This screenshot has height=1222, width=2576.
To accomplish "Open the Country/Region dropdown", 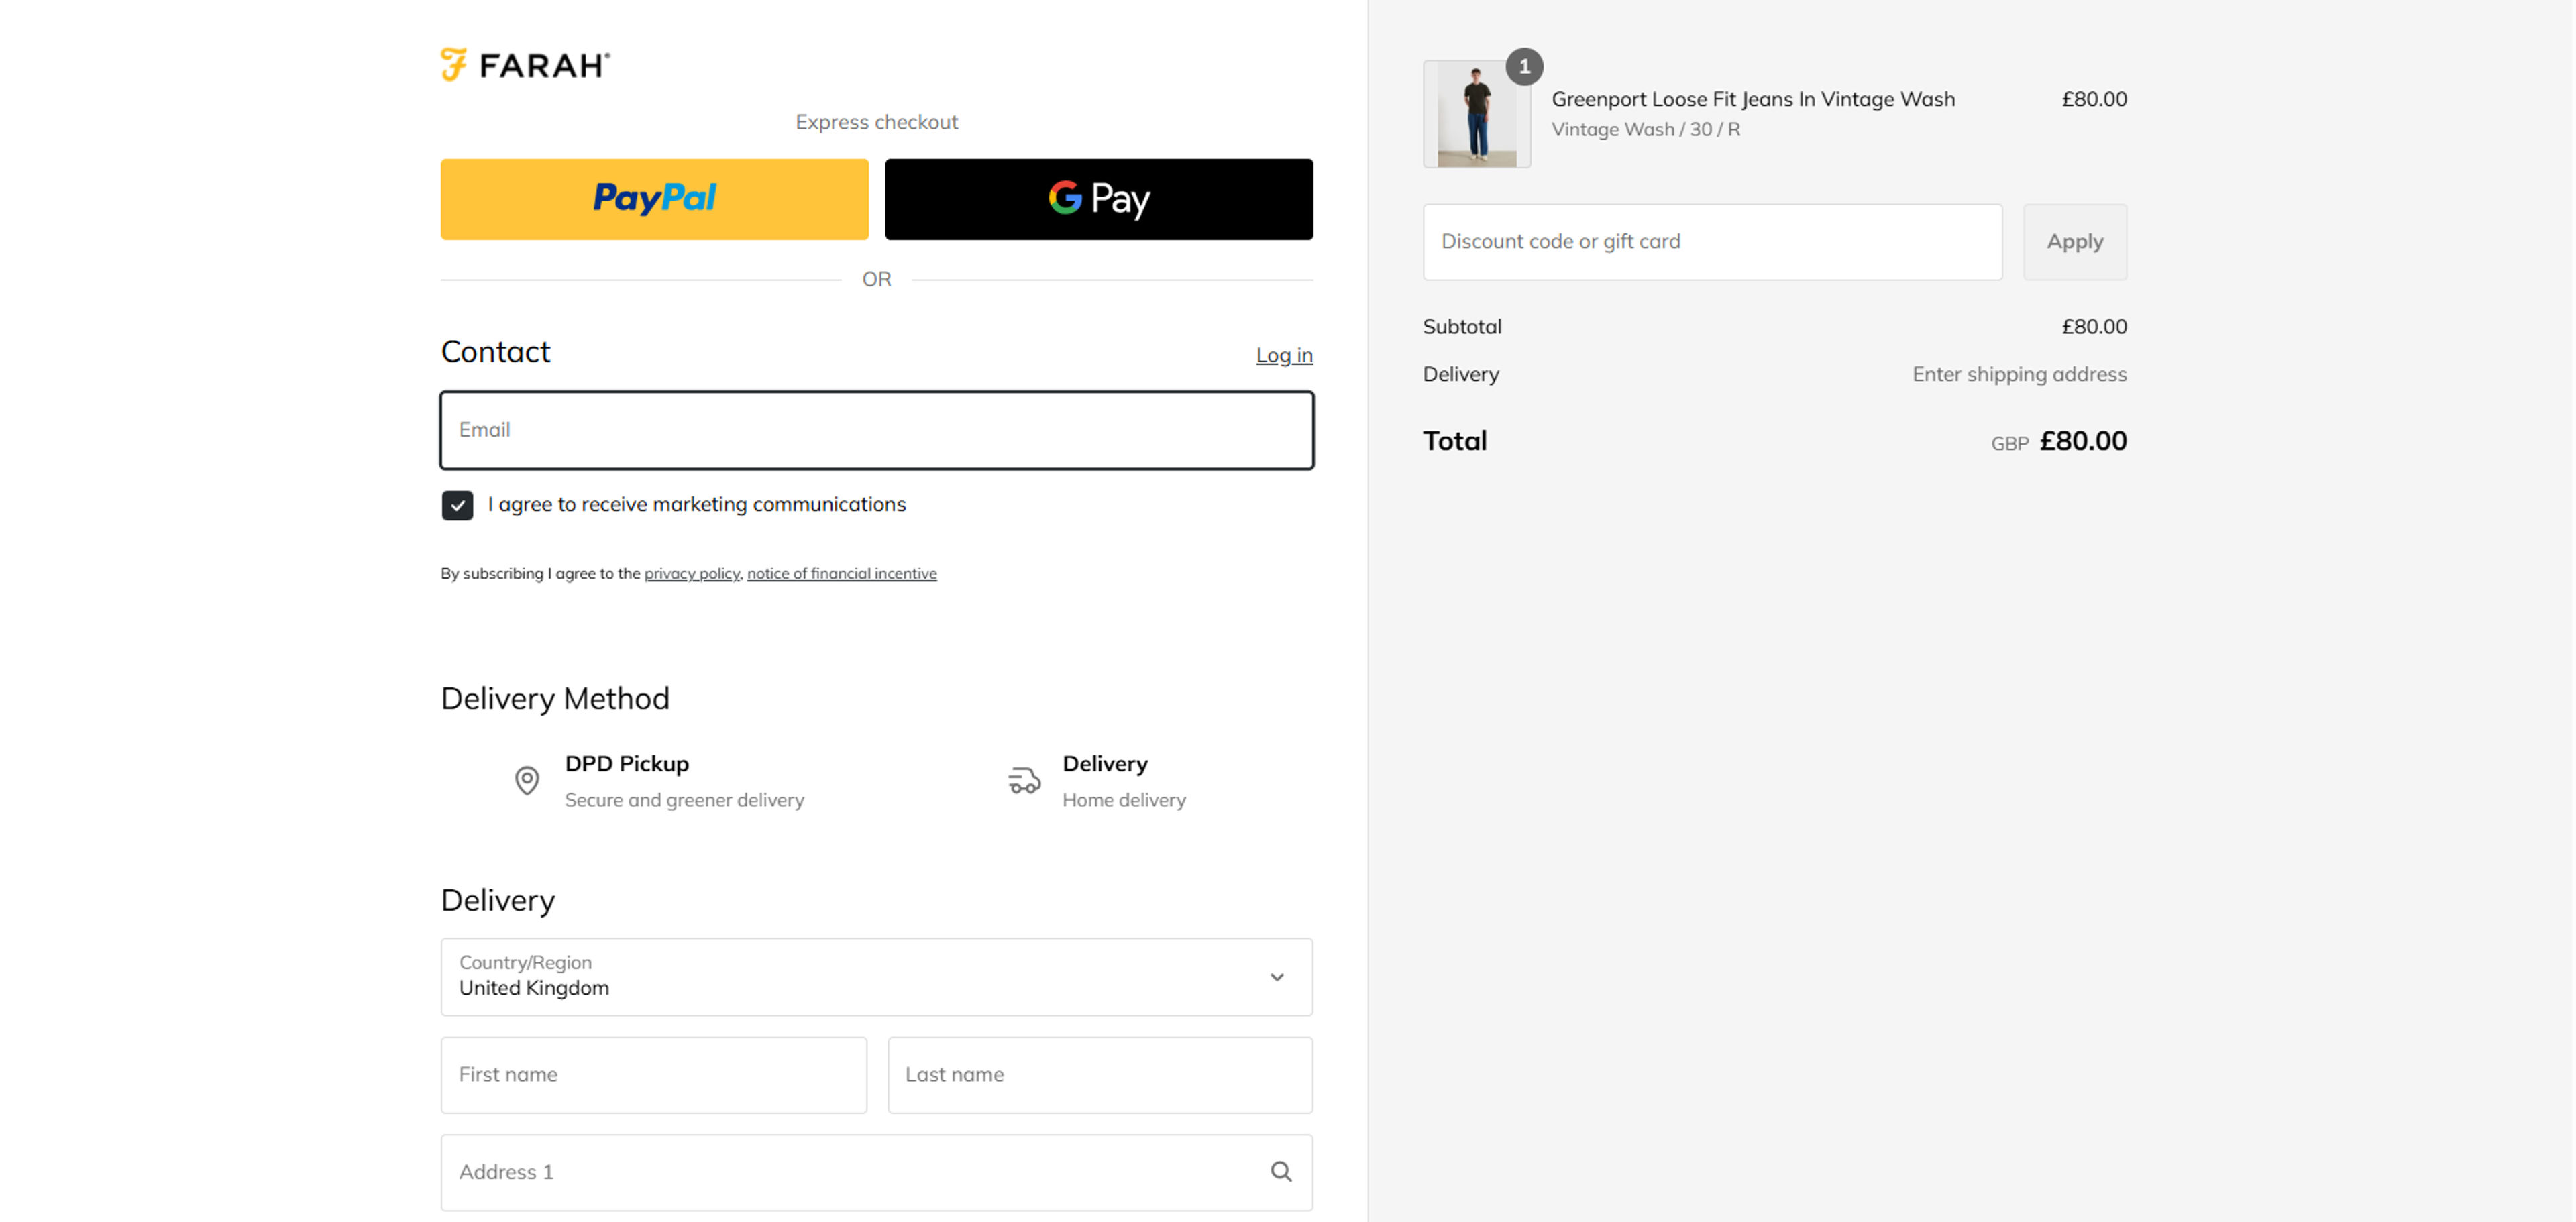I will 876,977.
